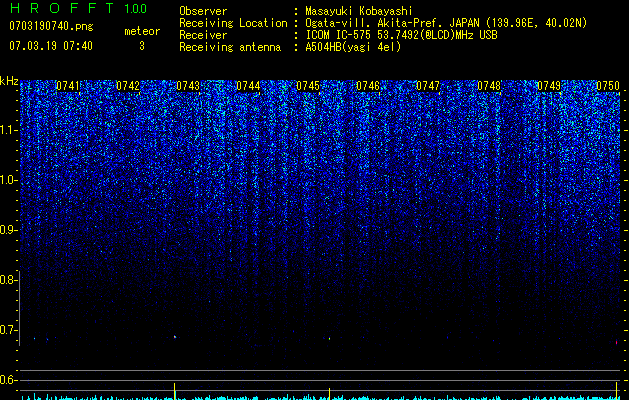Click the Receiving Location line text

coord(383,23)
